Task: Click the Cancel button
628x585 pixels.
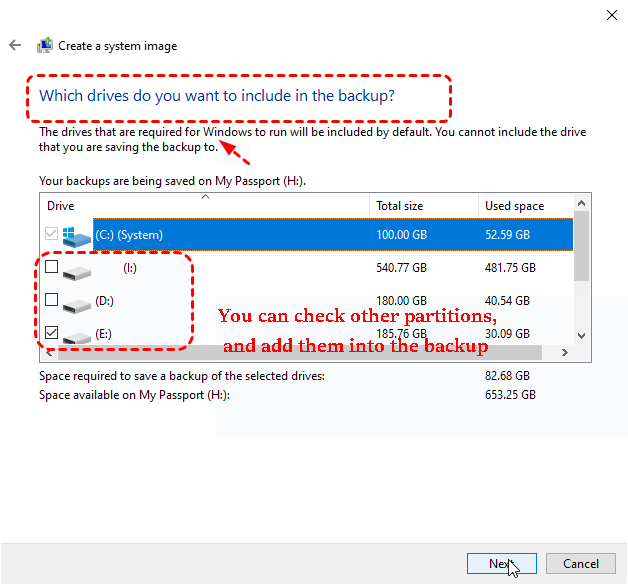Action: coord(580,564)
